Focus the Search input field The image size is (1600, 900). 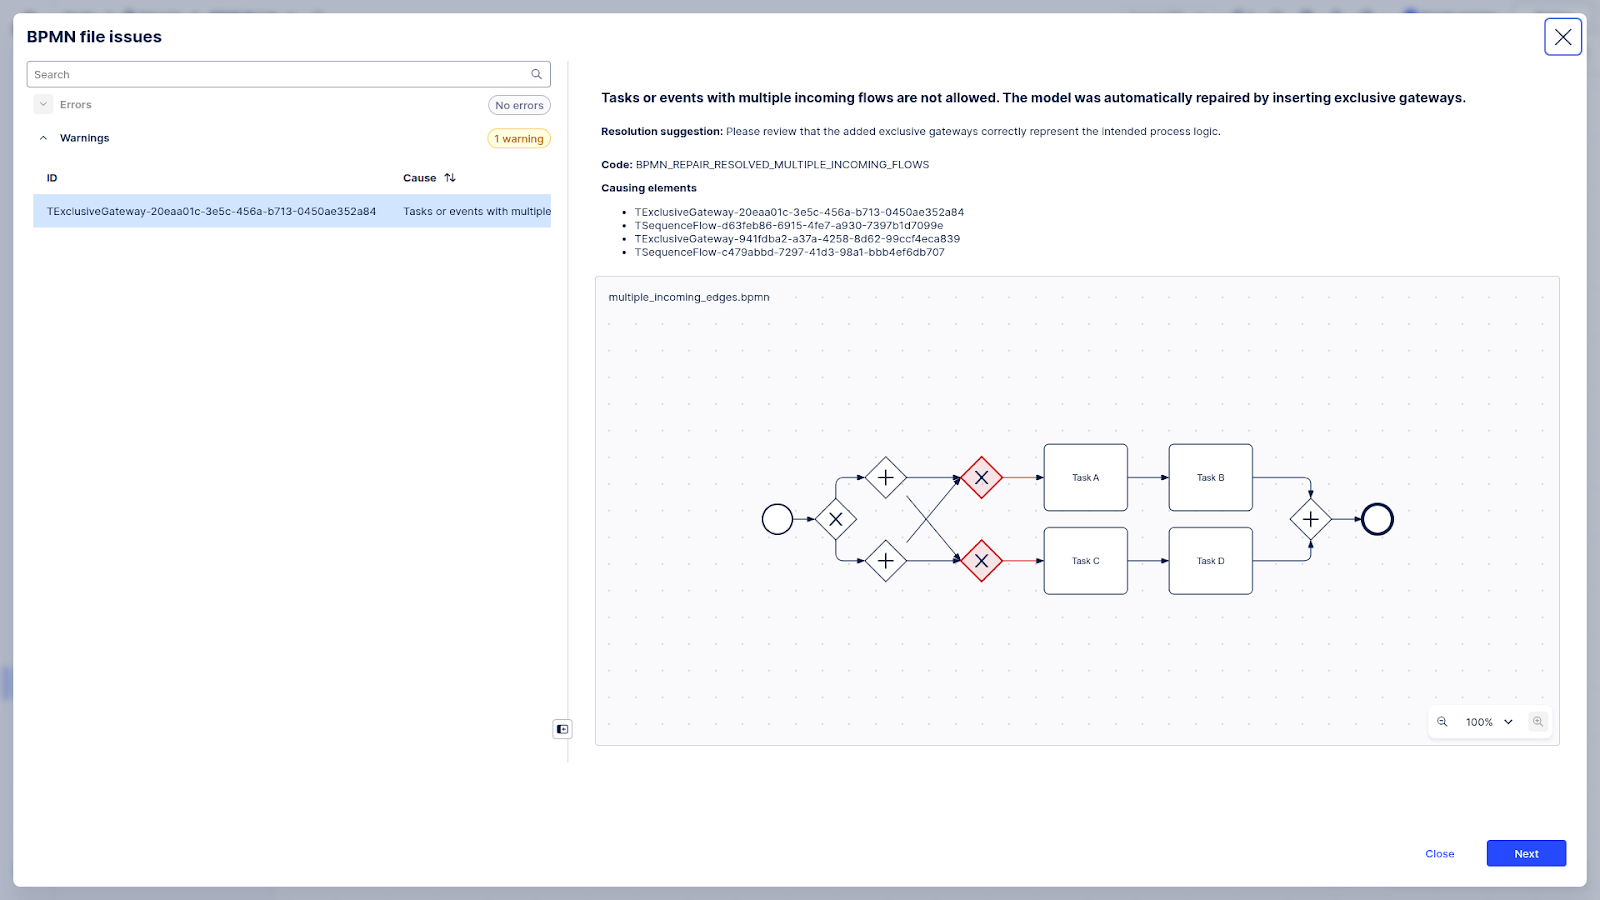(280, 74)
